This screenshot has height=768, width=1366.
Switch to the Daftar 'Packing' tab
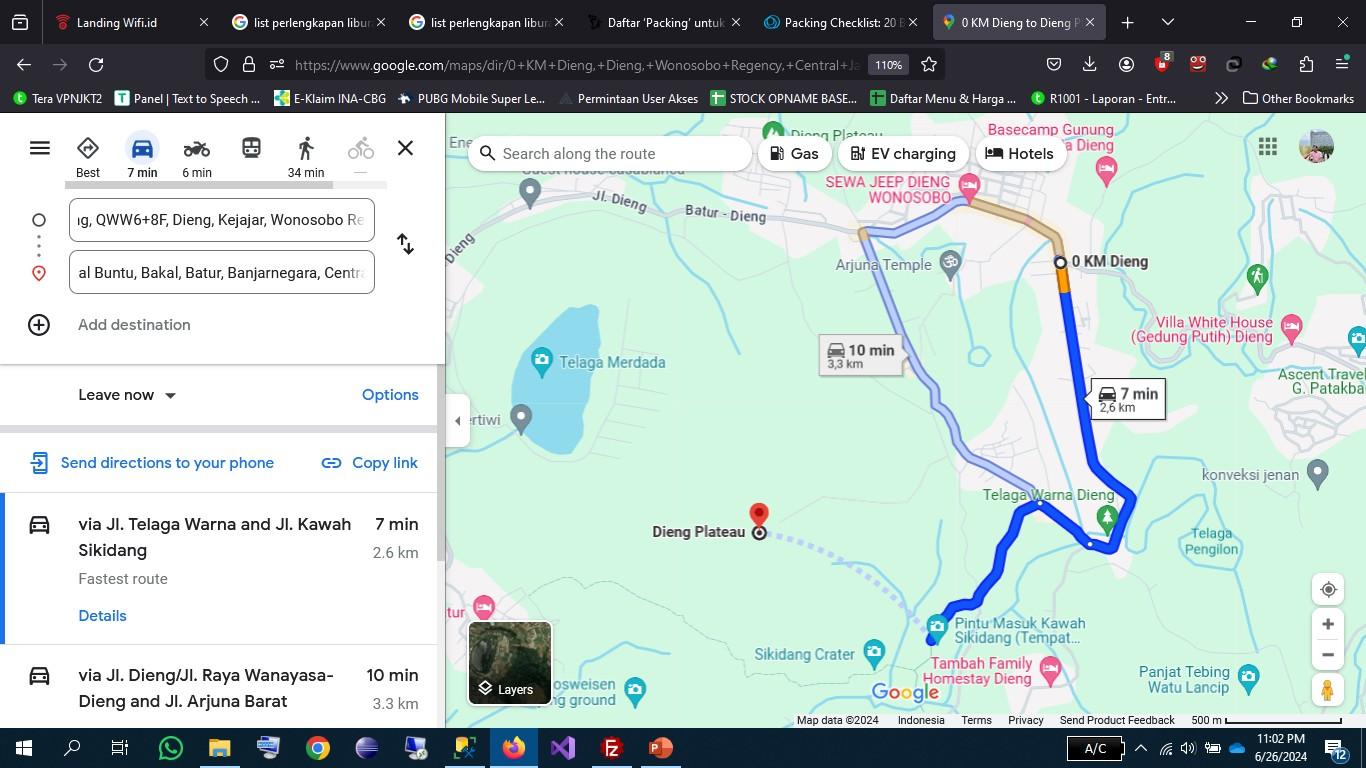pos(664,22)
